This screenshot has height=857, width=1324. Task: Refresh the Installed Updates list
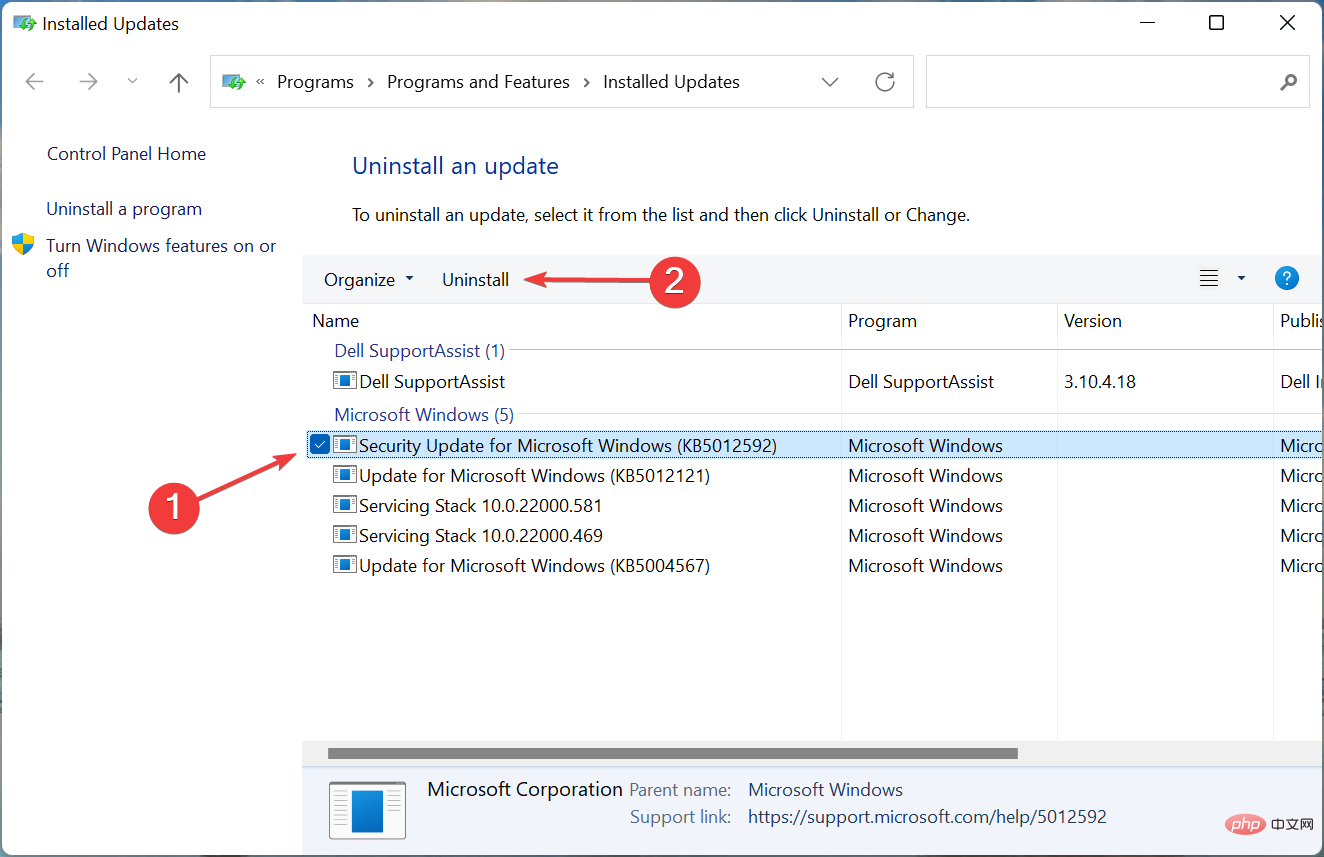885,82
